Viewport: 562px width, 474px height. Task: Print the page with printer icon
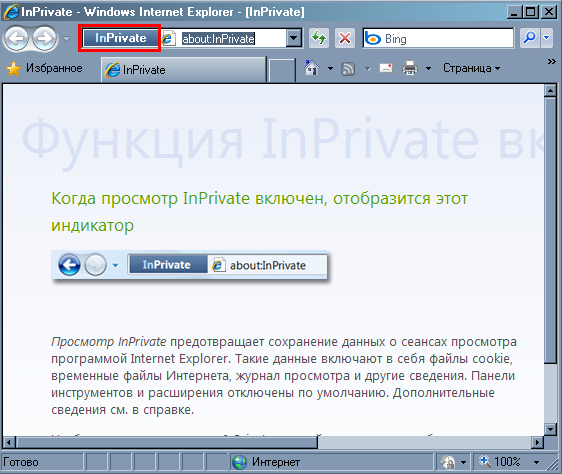click(410, 68)
